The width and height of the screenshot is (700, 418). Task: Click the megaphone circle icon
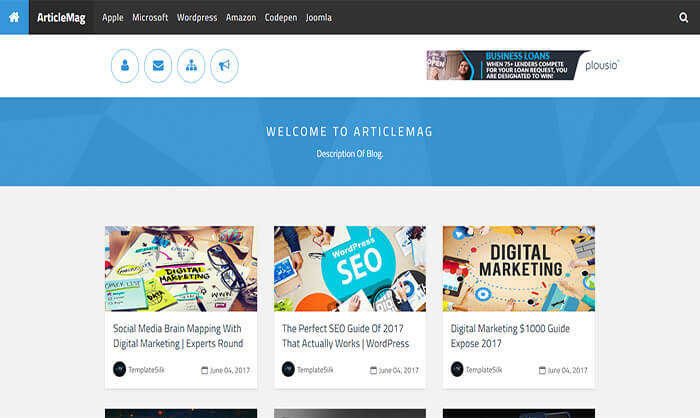point(224,66)
